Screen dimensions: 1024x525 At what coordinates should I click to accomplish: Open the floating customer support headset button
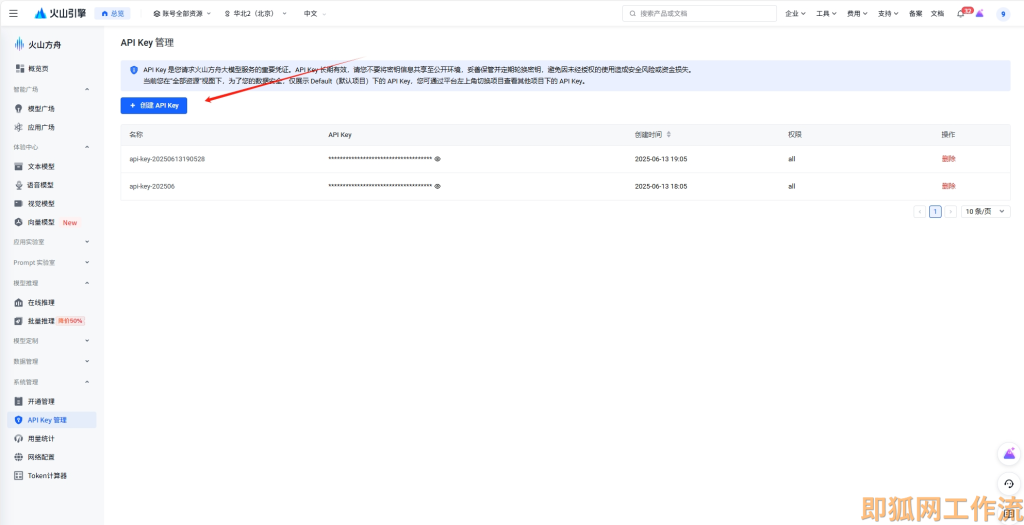click(x=1010, y=484)
